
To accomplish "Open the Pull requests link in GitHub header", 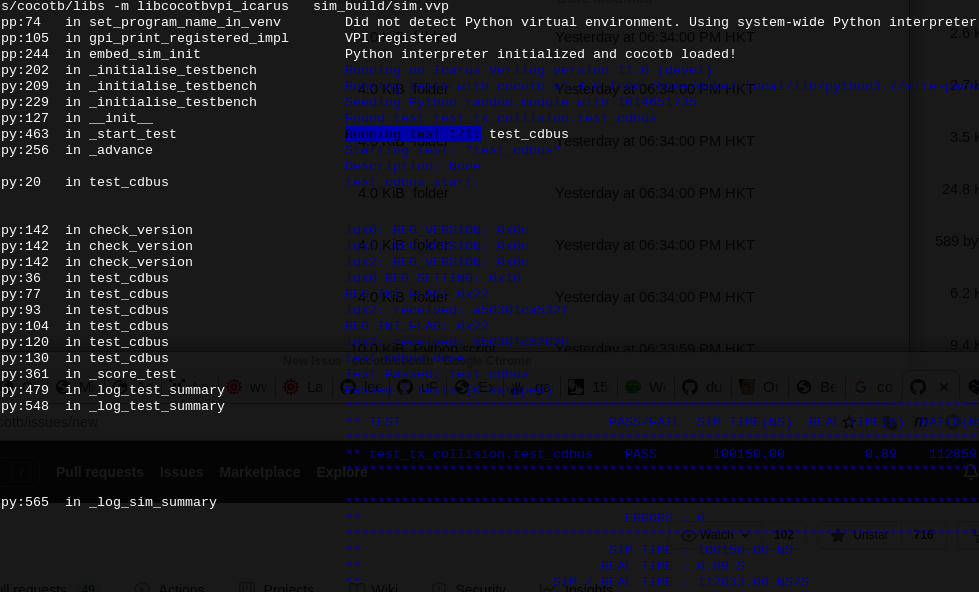I will pos(100,472).
